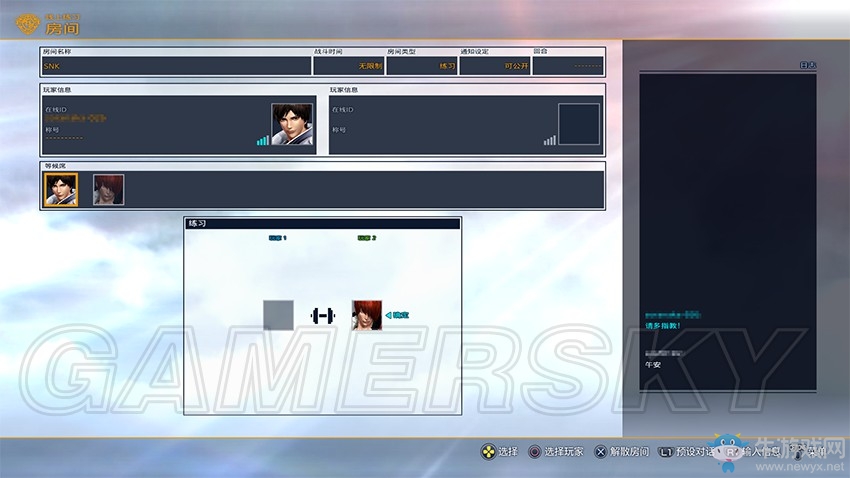850x478 pixels.
Task: Click second player's 称号 label
Action: point(339,130)
